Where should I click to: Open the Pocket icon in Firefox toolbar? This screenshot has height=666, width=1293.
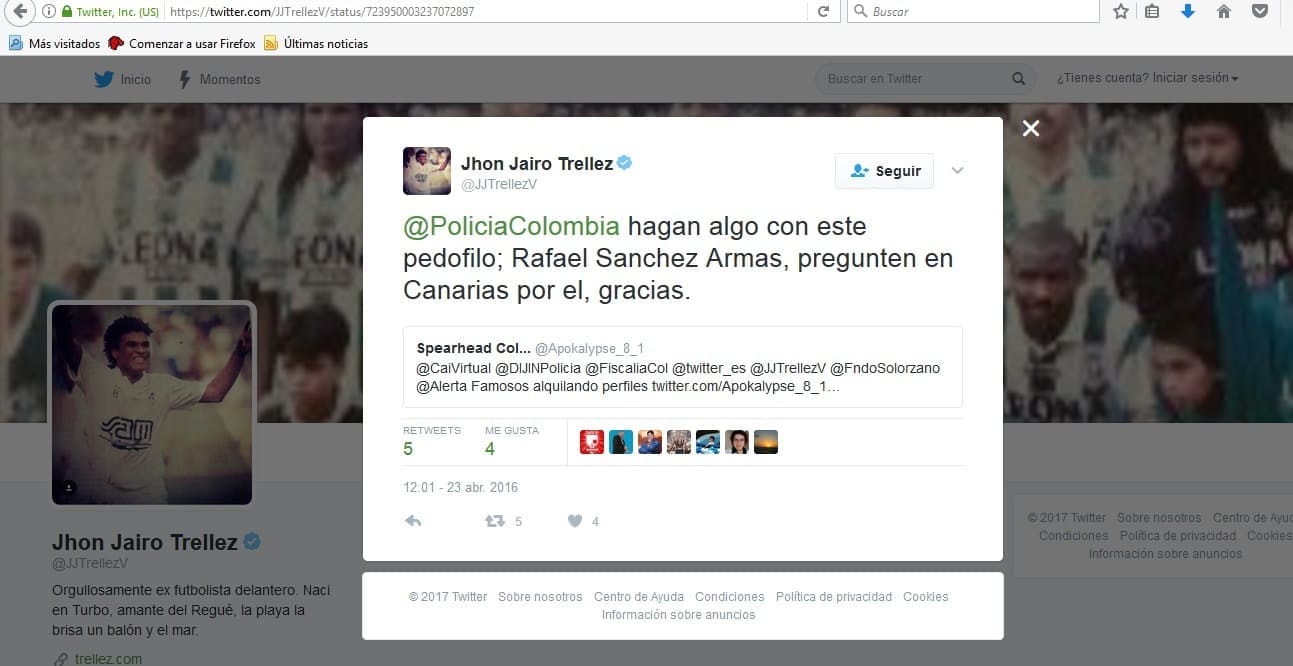click(1260, 12)
